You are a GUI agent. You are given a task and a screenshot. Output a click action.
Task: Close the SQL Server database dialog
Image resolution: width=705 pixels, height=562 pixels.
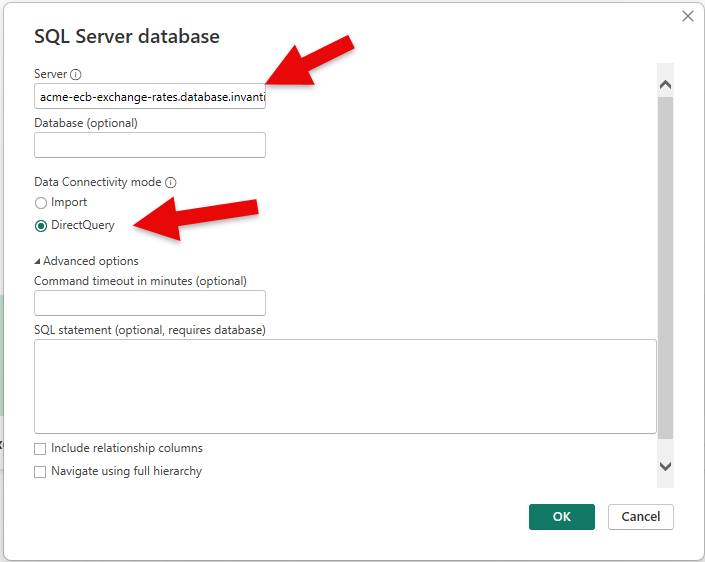click(x=687, y=16)
